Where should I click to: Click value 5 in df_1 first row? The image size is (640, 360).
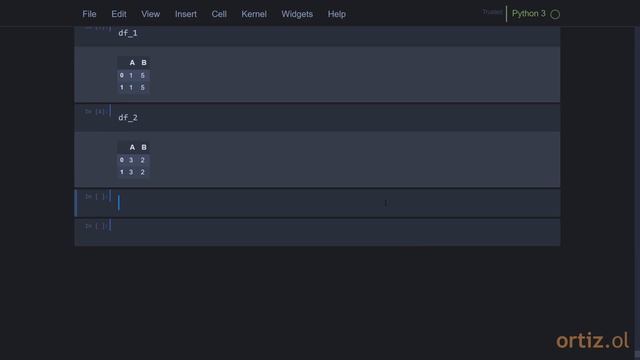click(x=142, y=76)
